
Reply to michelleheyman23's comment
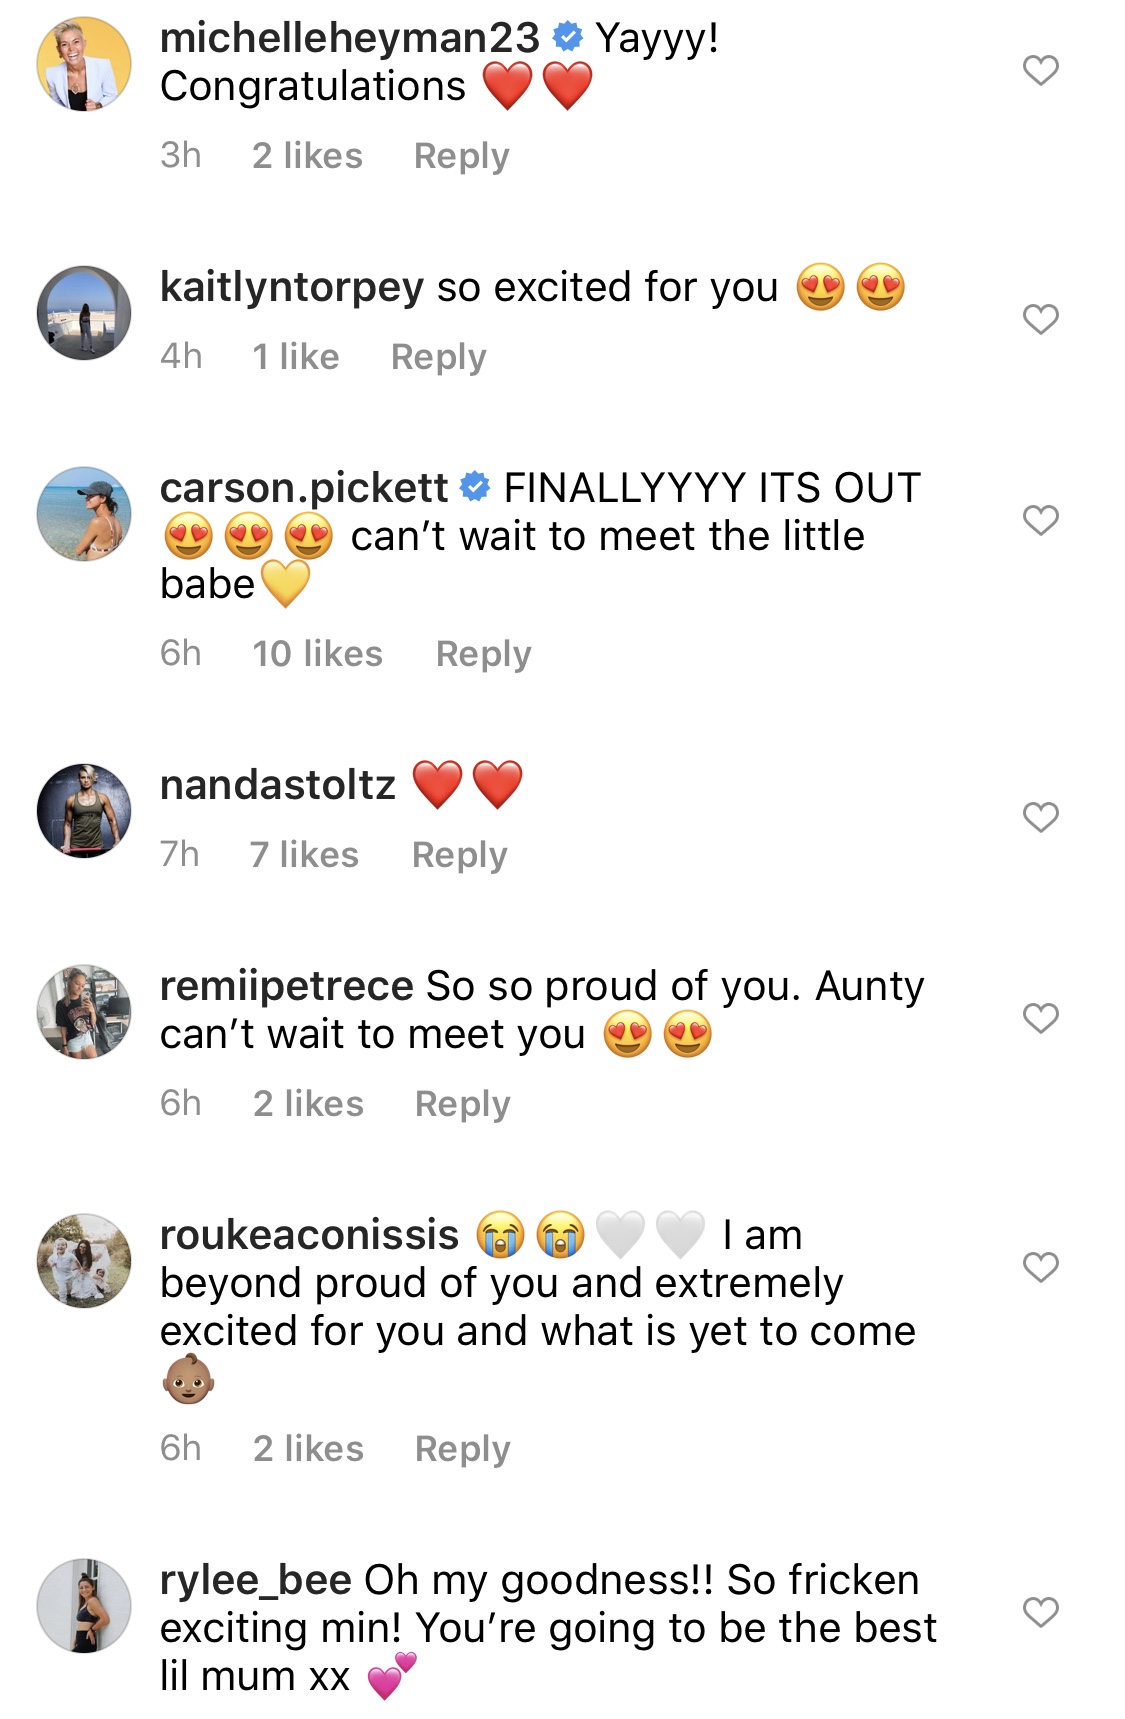[x=461, y=156]
